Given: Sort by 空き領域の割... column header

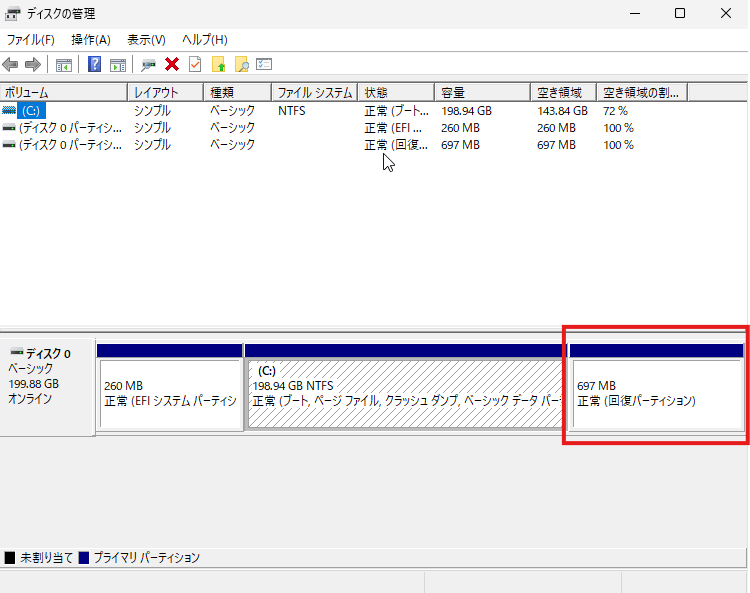Looking at the screenshot, I should tap(642, 92).
